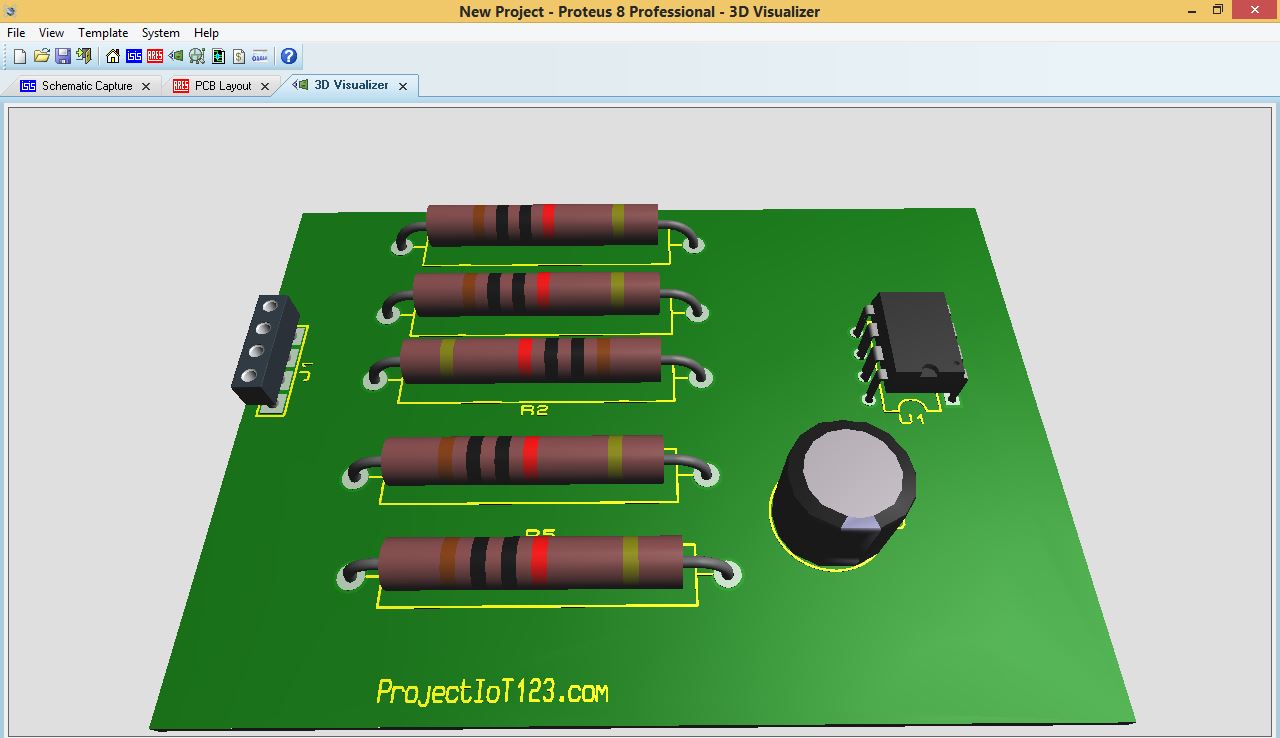Click the round black capacitor component
Viewport: 1280px width, 738px height.
point(842,493)
